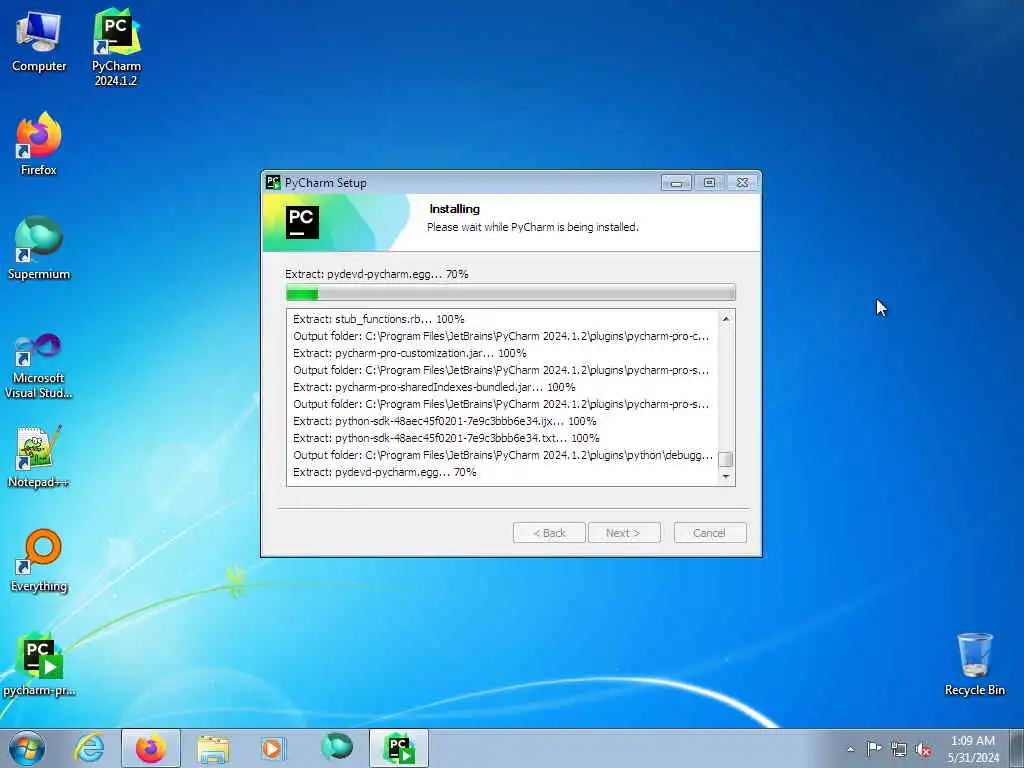The height and width of the screenshot is (768, 1024).
Task: Select the Everything search desktop shortcut
Action: click(39, 560)
